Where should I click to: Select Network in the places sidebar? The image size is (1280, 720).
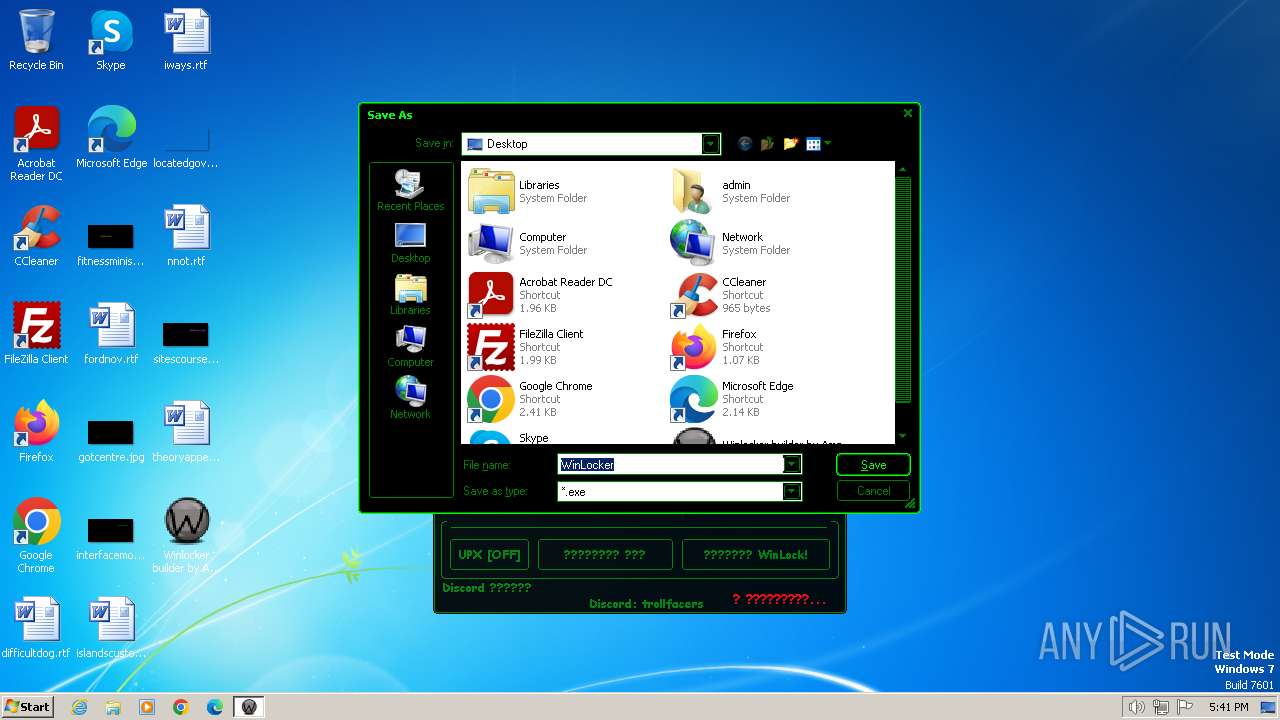point(410,398)
